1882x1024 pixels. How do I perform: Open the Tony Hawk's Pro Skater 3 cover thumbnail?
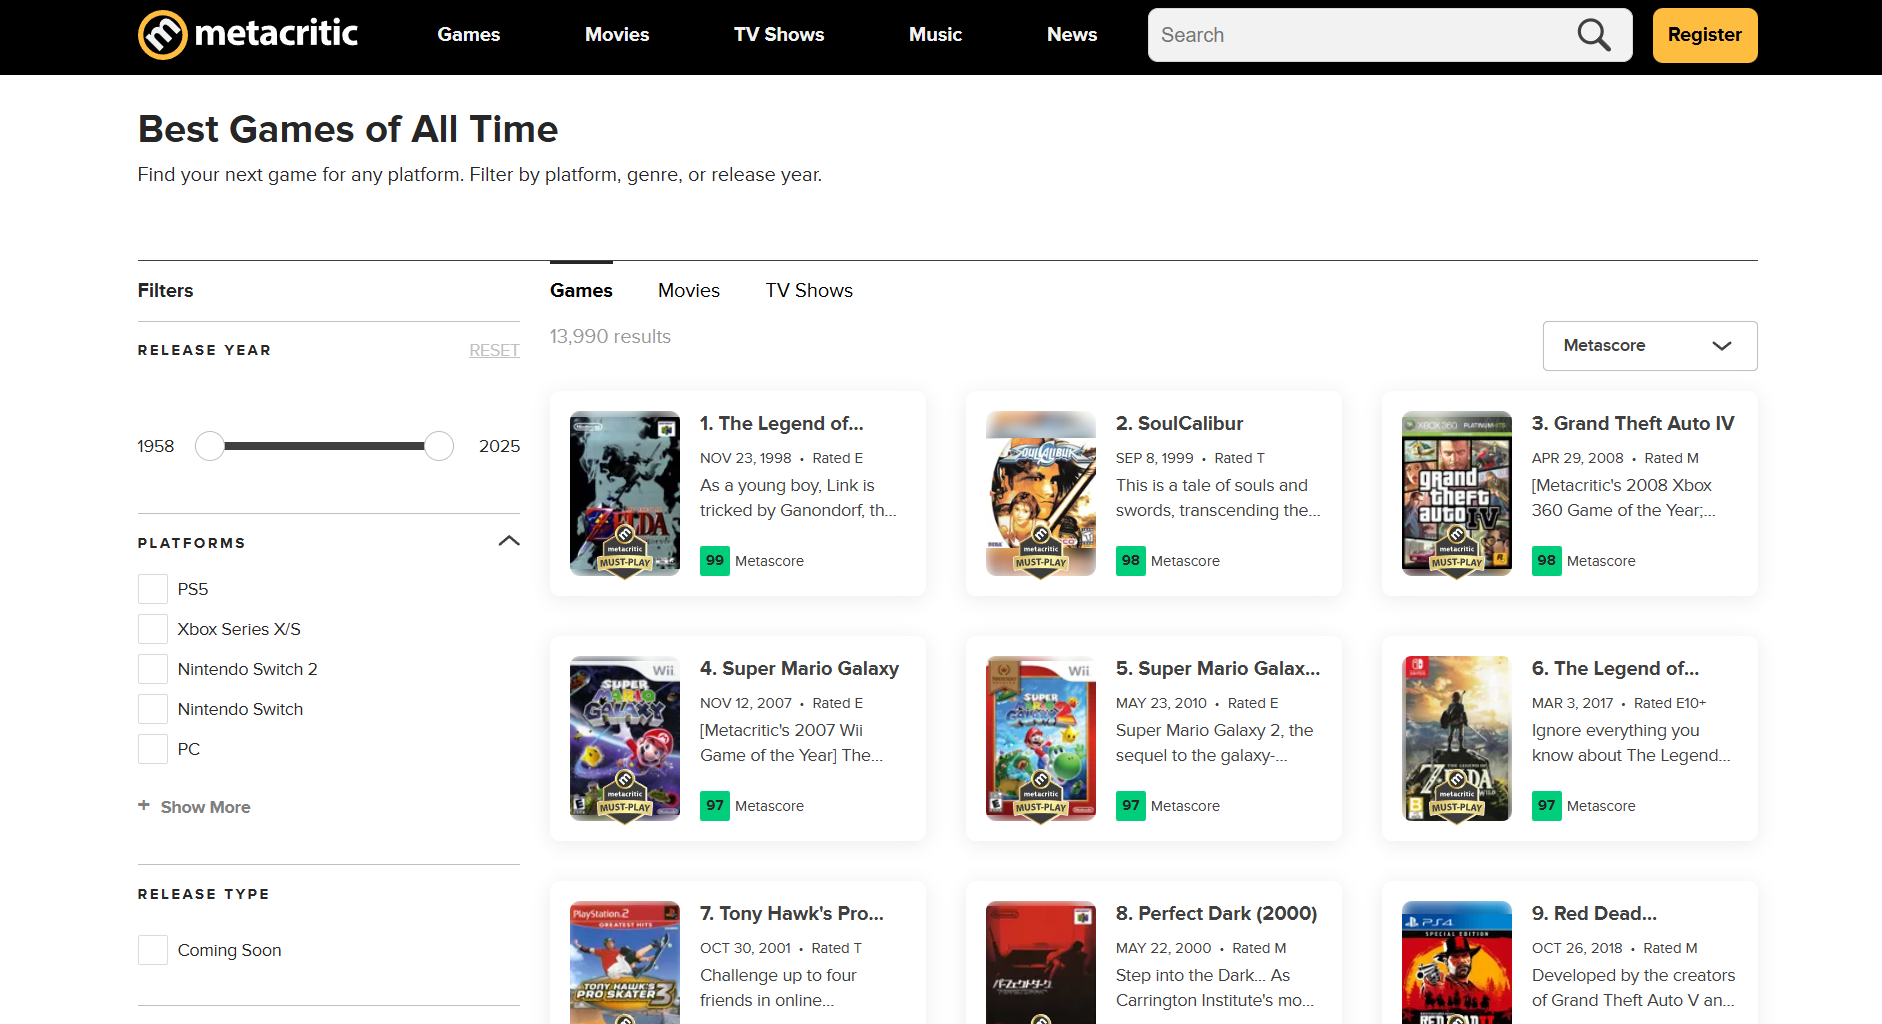(625, 962)
